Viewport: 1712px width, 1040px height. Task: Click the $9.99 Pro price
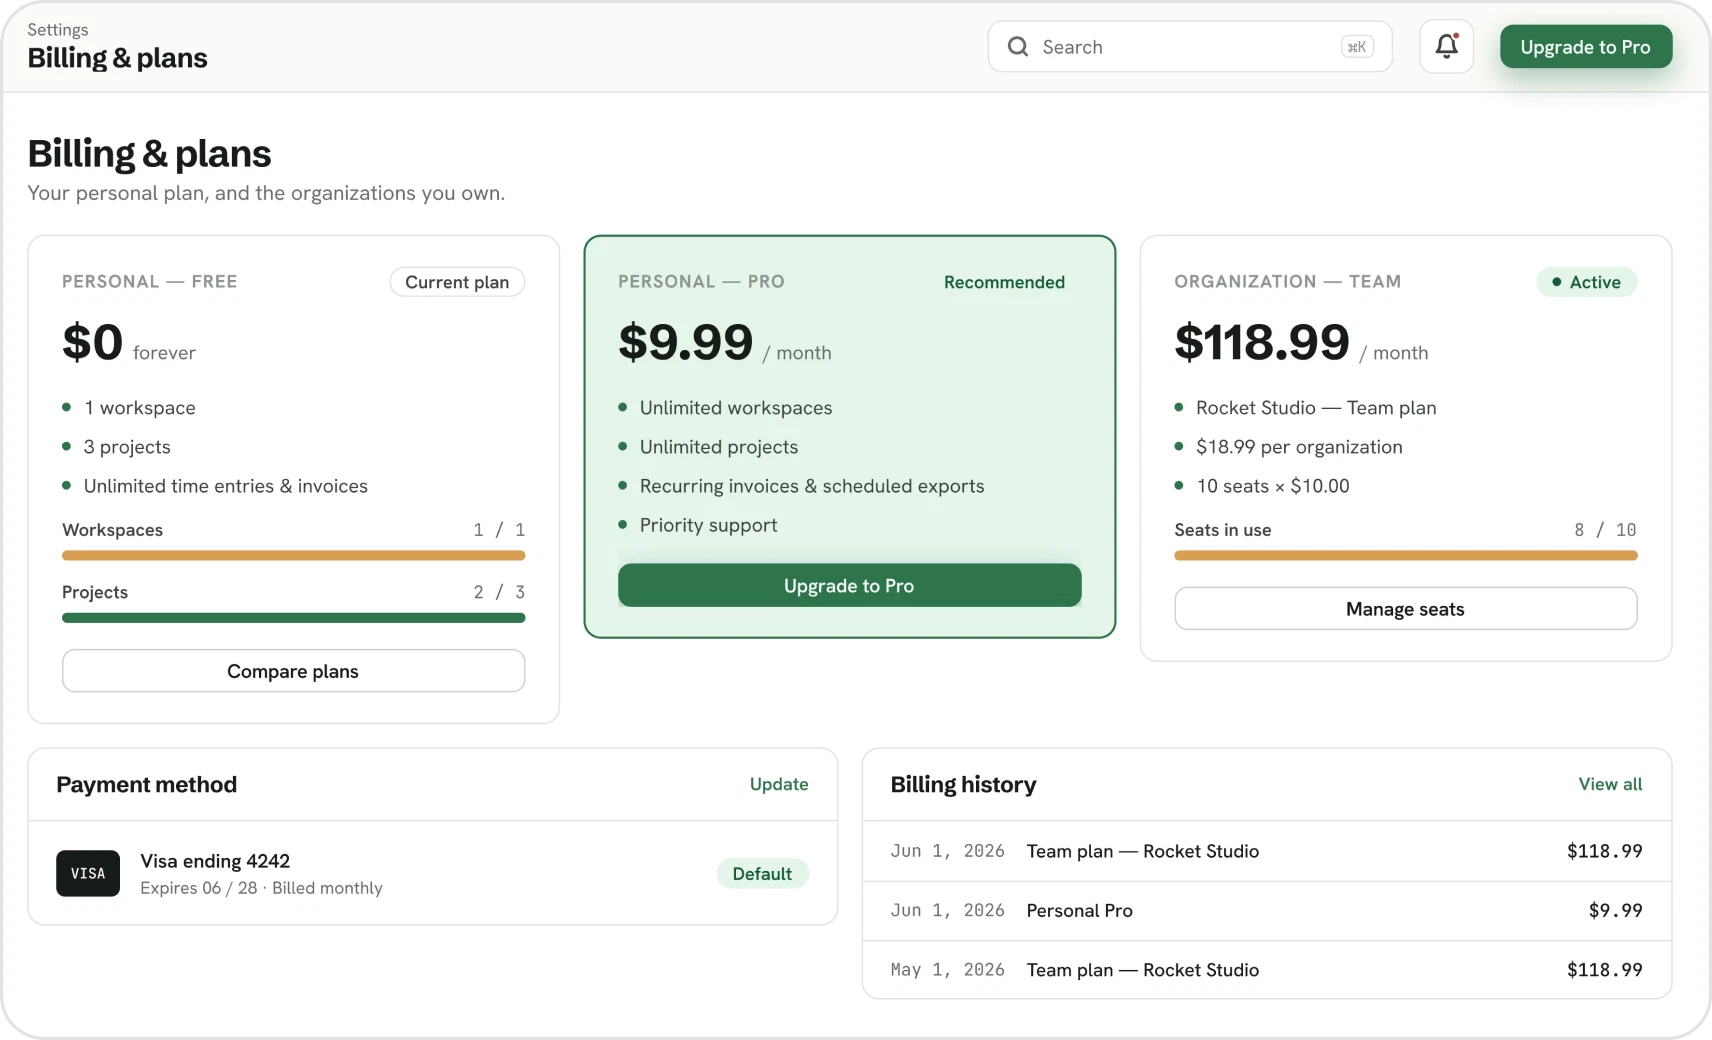(x=686, y=342)
